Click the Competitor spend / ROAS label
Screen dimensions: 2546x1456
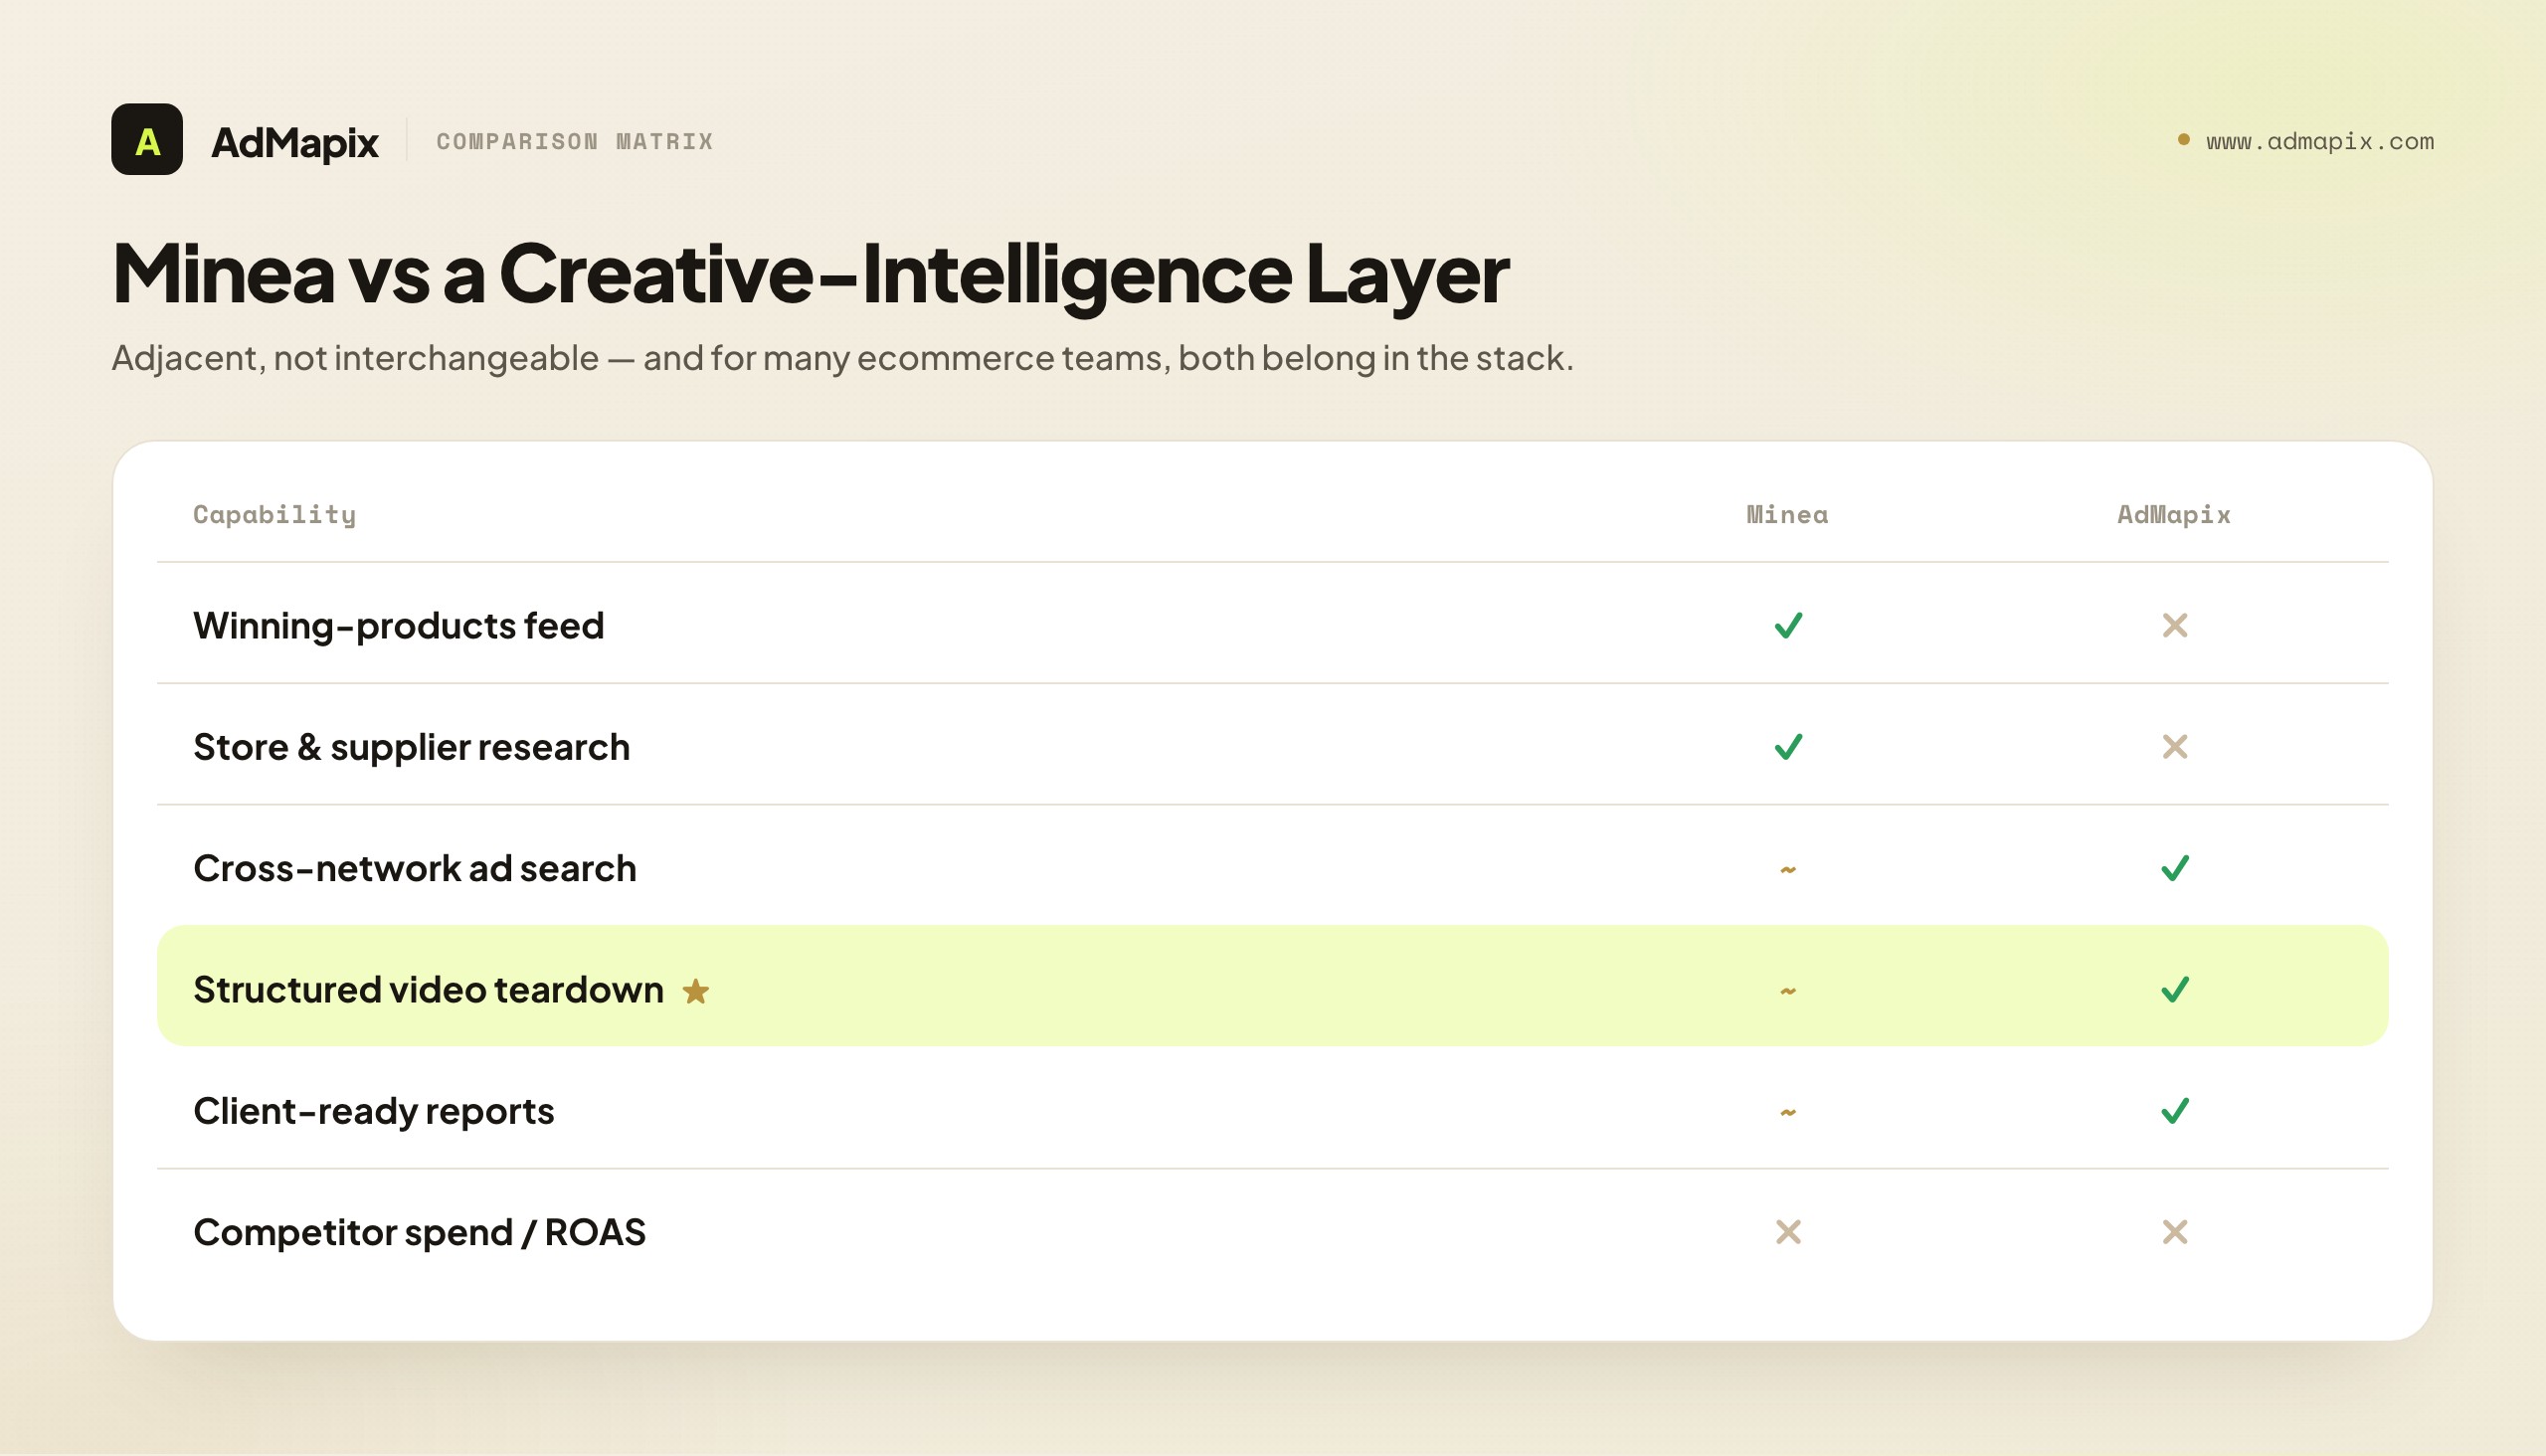pyautogui.click(x=420, y=1232)
